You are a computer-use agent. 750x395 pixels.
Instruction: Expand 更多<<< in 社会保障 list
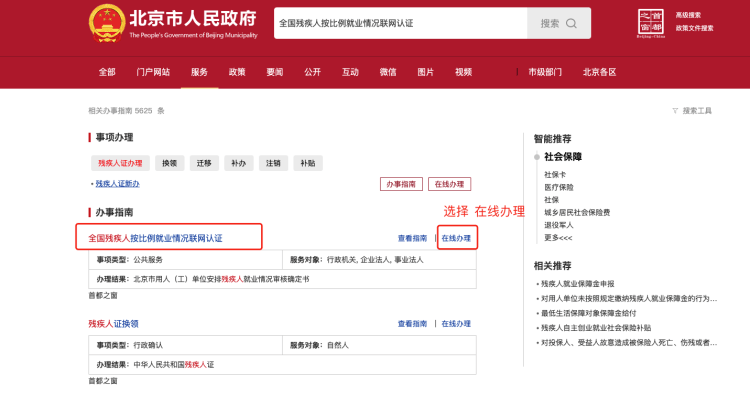(x=558, y=238)
